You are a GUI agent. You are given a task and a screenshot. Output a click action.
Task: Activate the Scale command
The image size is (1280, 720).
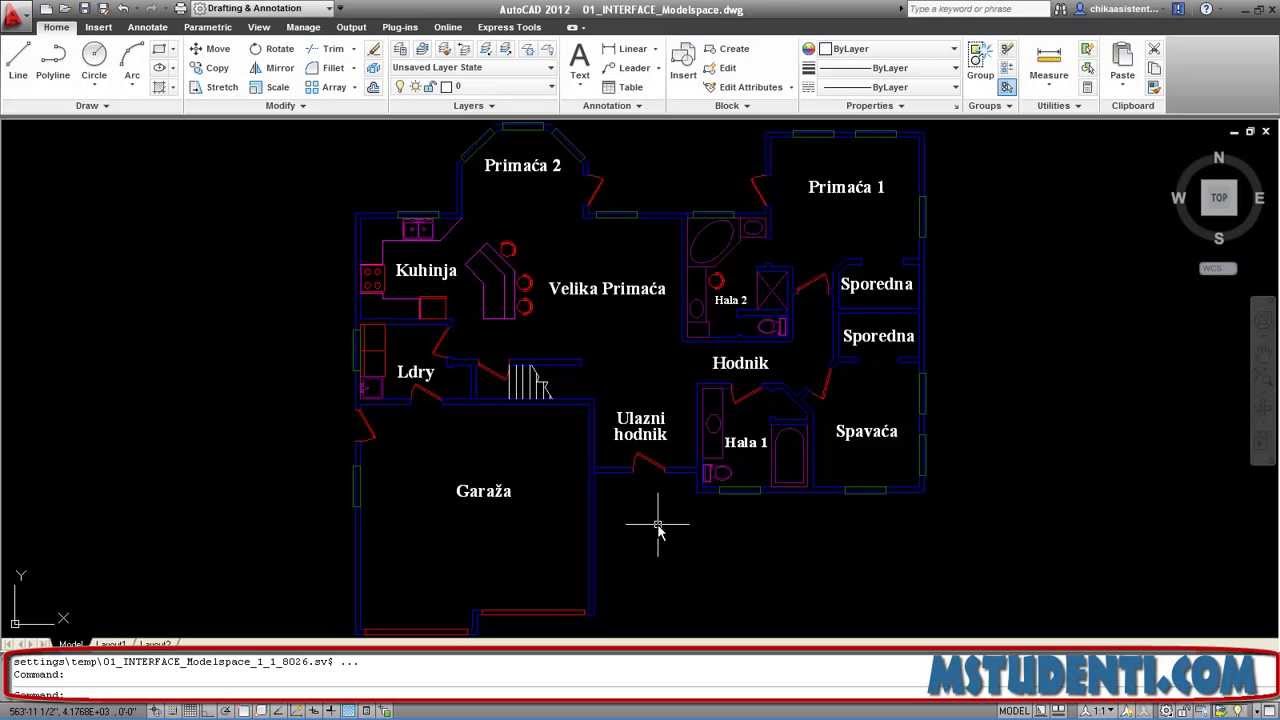[269, 87]
